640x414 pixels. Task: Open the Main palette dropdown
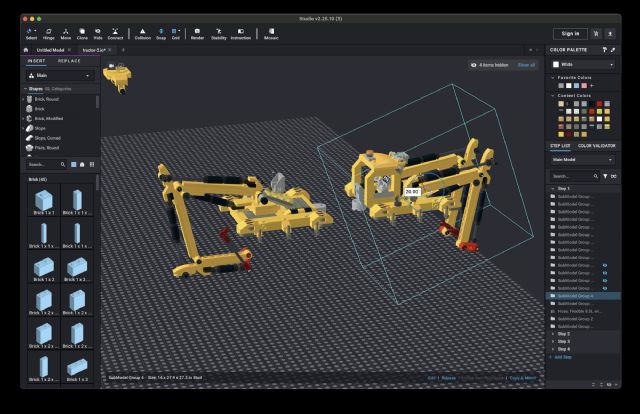point(60,75)
